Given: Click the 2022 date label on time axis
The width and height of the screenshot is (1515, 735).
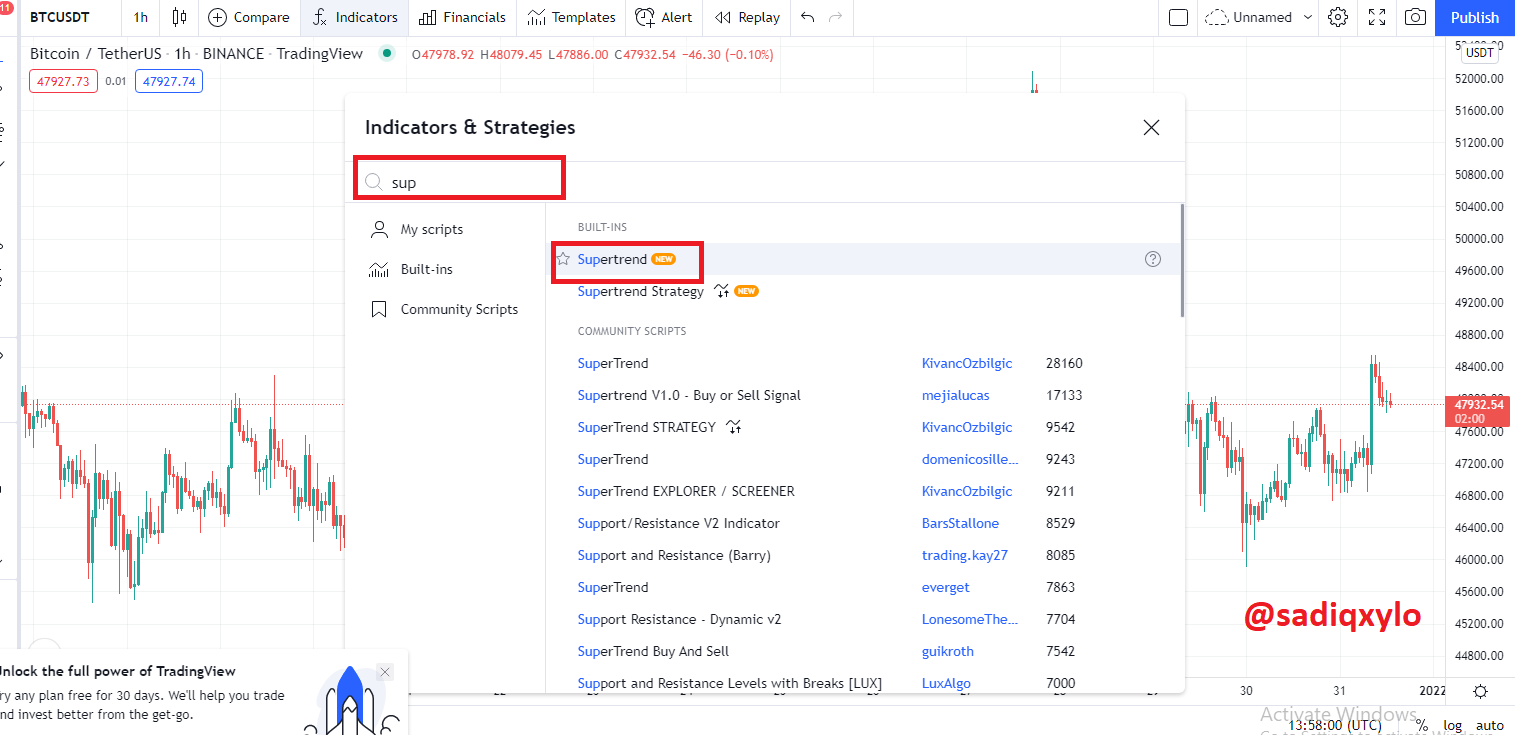Looking at the screenshot, I should (x=1433, y=691).
